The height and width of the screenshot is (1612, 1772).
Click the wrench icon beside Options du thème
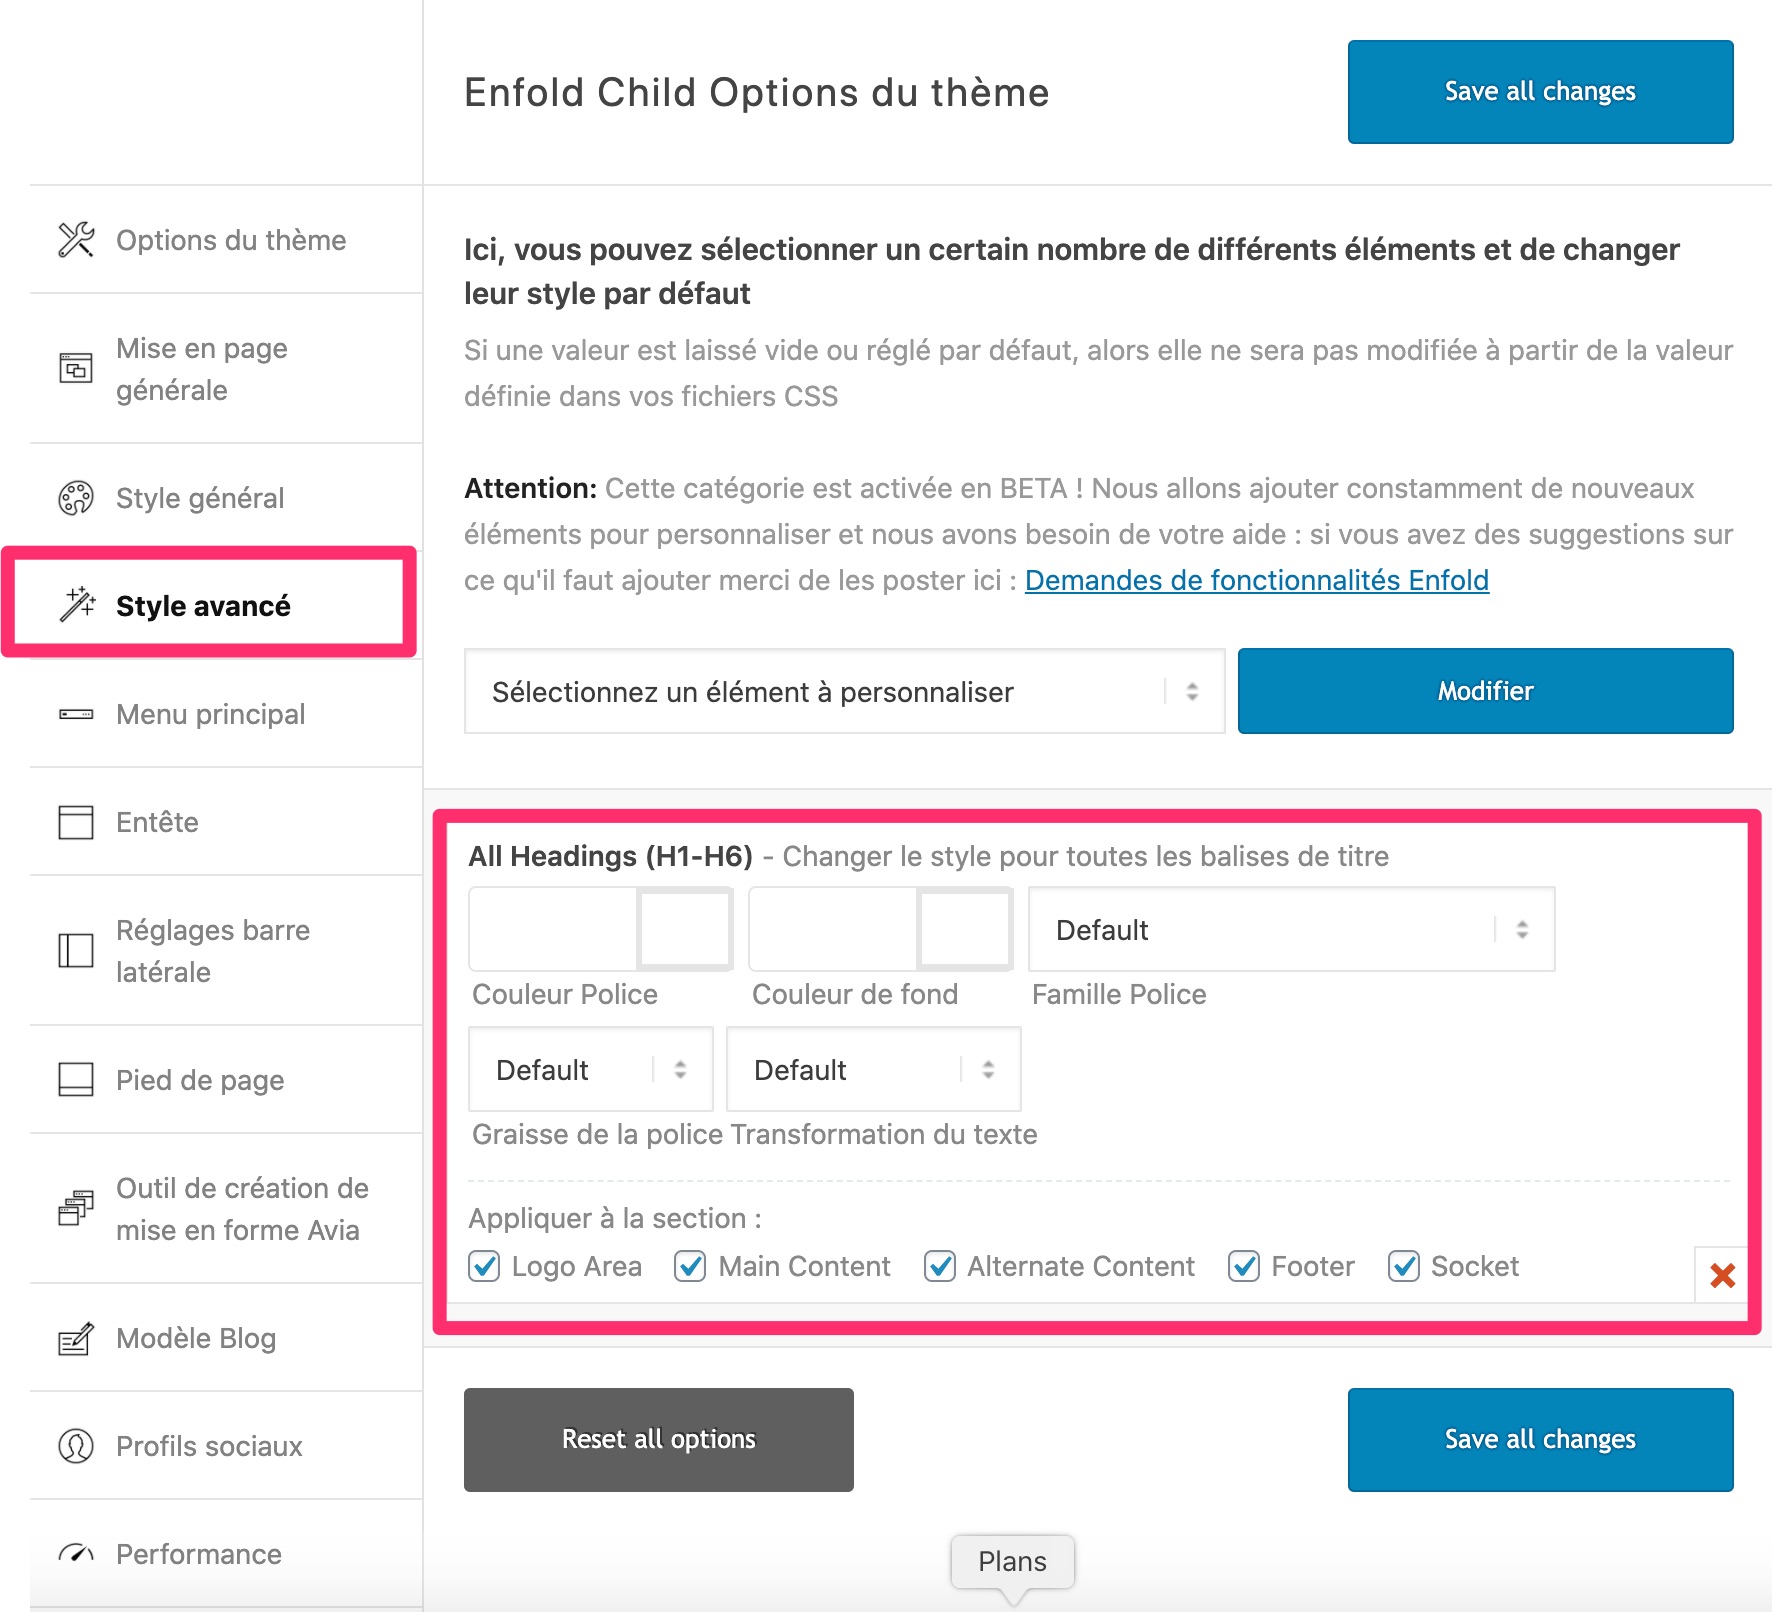click(76, 240)
